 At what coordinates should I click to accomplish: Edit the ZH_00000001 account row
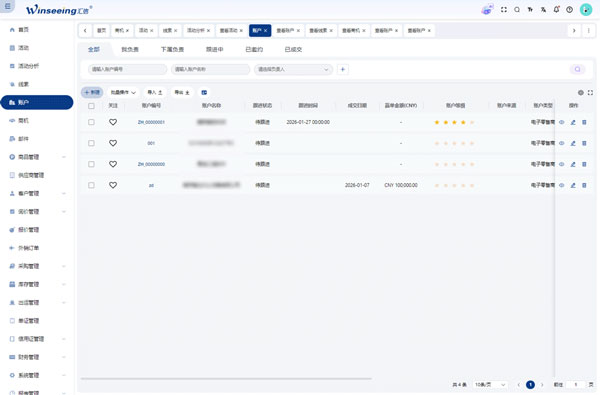(x=573, y=122)
